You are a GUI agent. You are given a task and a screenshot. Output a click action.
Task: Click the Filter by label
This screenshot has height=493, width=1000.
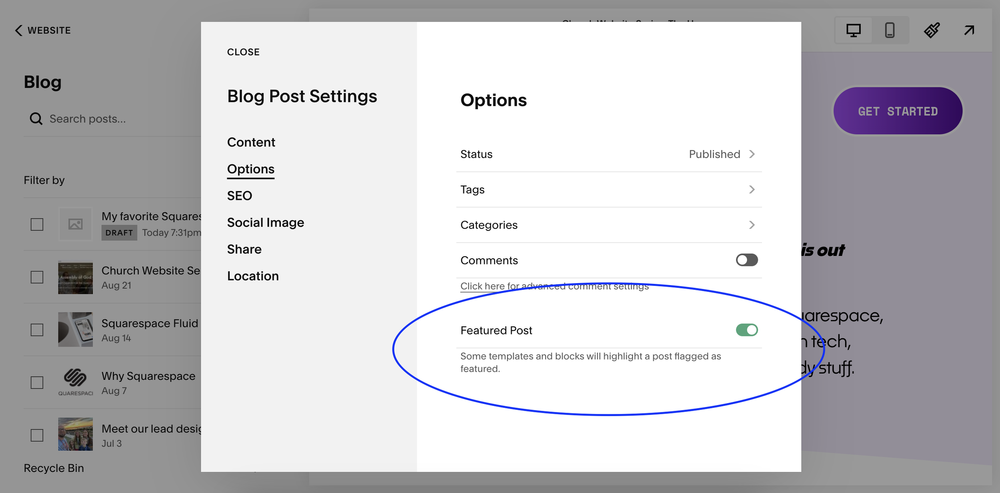point(44,180)
